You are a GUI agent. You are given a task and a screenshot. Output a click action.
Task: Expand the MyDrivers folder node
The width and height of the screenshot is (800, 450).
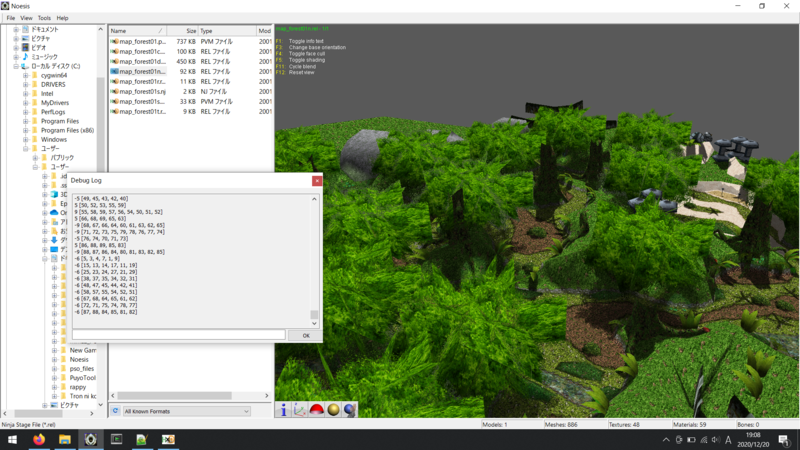click(26, 103)
